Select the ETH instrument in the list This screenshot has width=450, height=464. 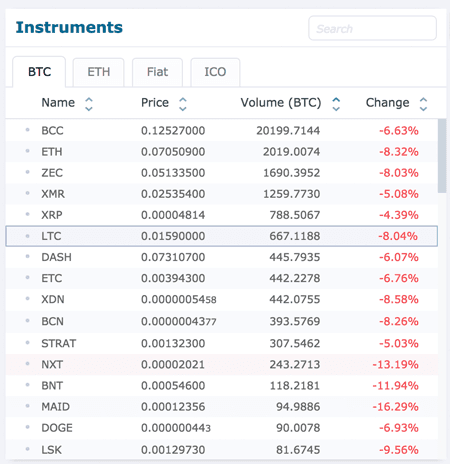[52, 152]
